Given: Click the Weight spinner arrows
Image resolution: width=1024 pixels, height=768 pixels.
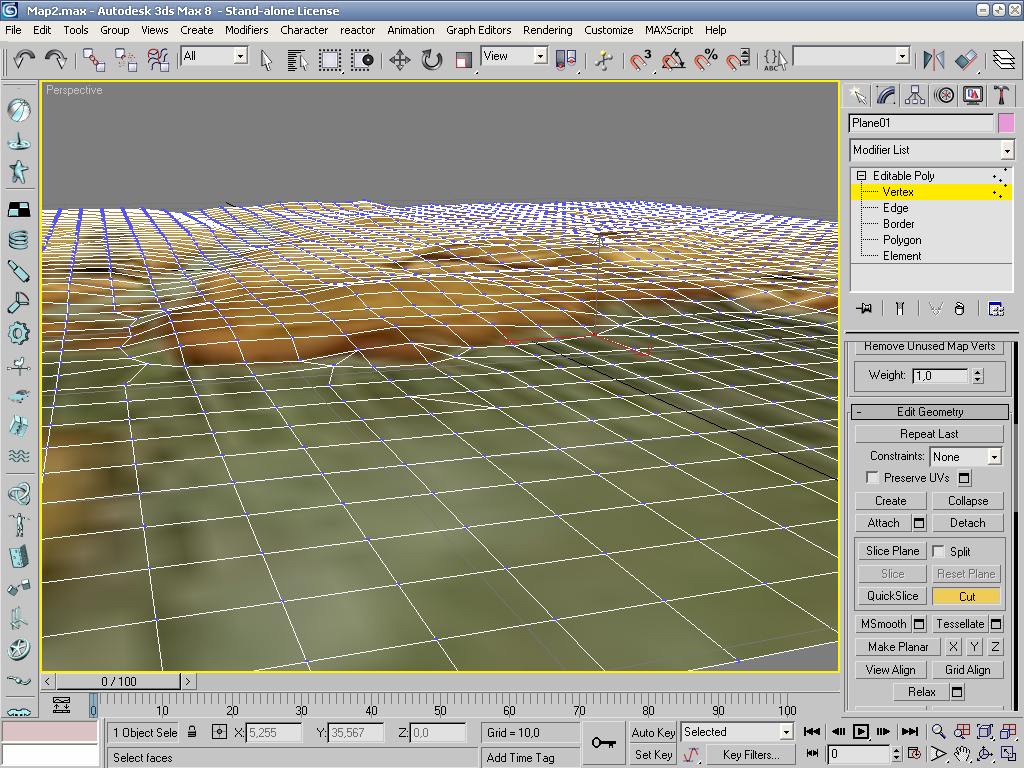Looking at the screenshot, I should point(977,376).
